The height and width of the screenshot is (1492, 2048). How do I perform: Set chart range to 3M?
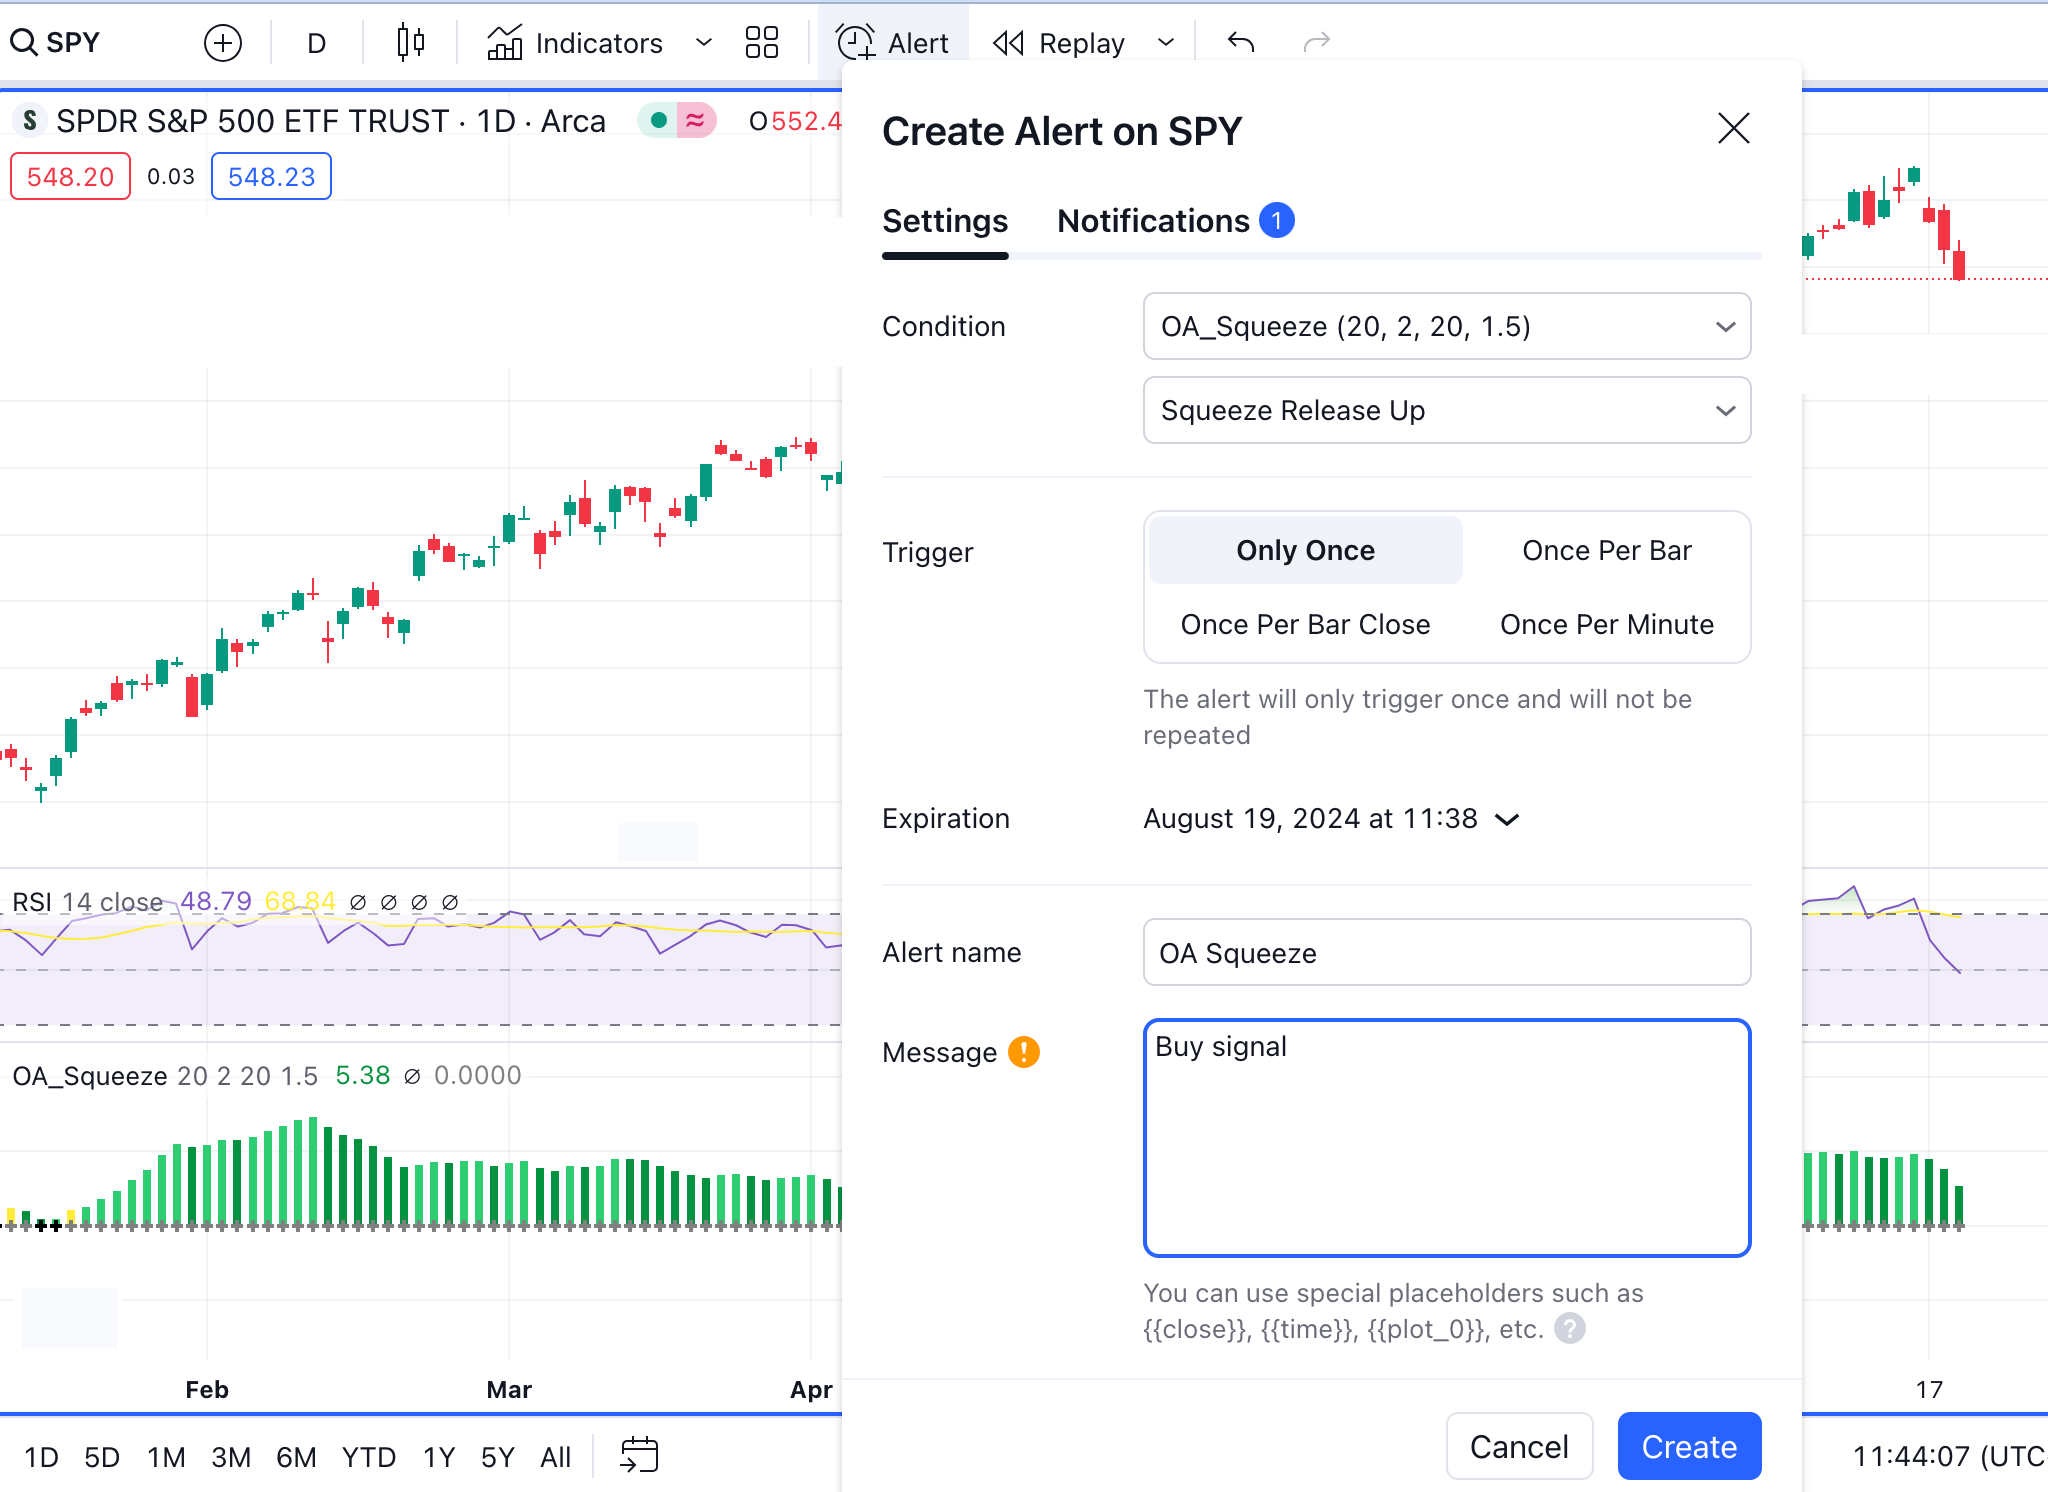tap(231, 1457)
